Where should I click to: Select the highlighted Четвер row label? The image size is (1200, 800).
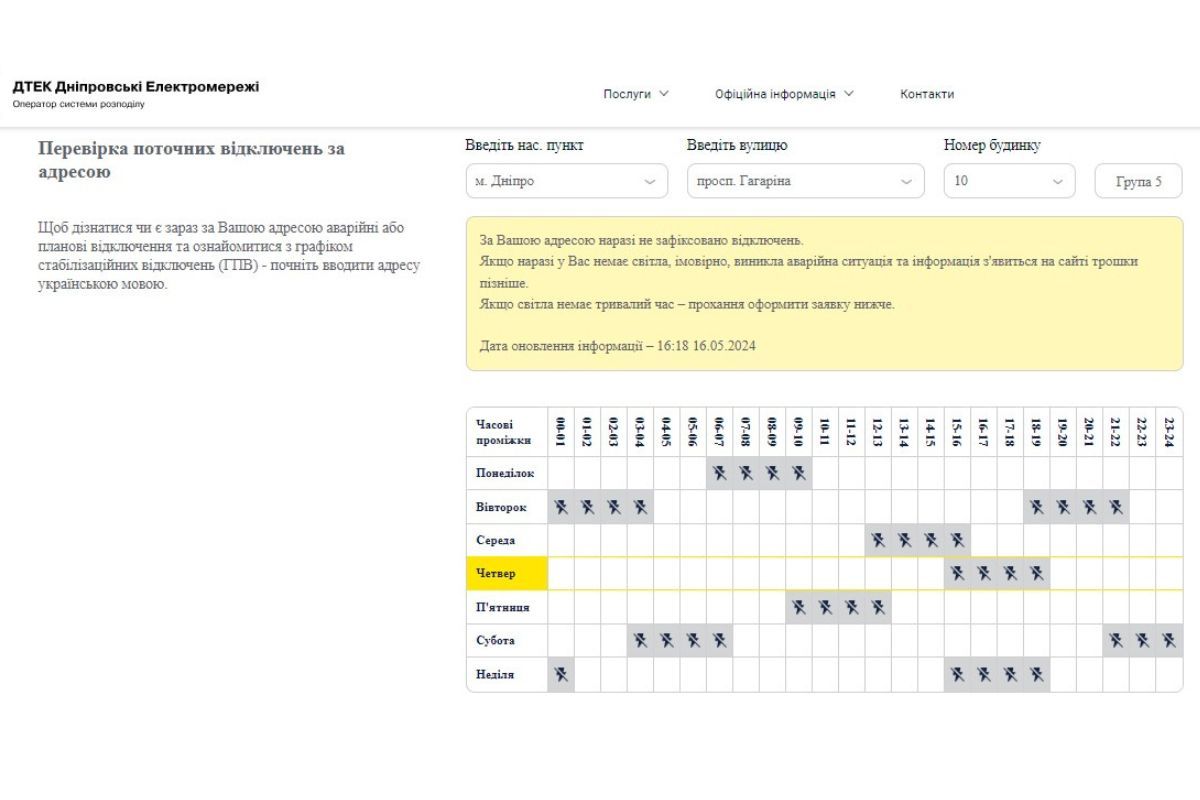click(x=507, y=574)
